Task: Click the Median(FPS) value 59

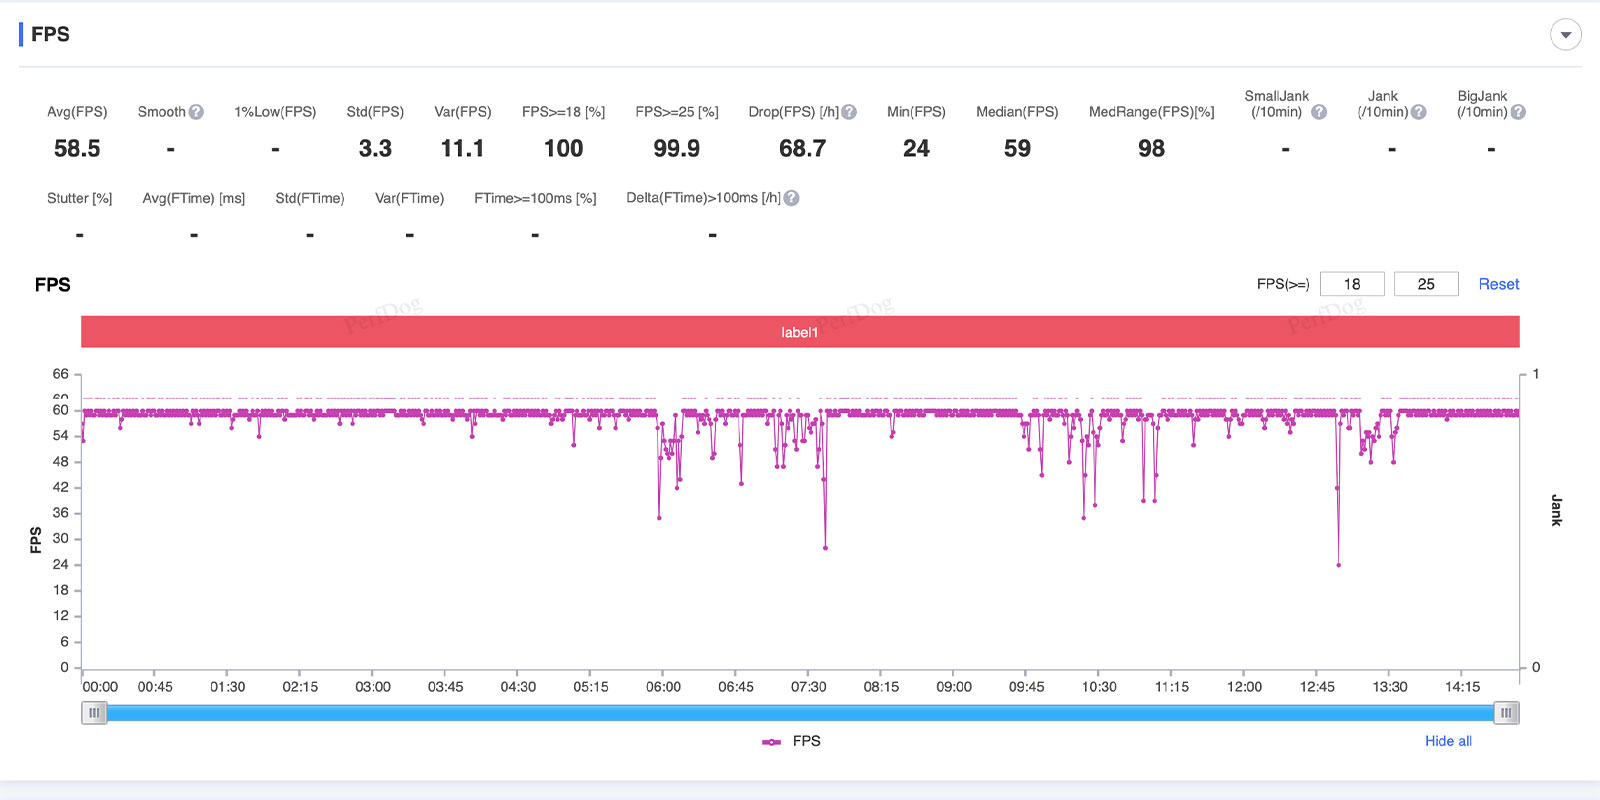Action: pyautogui.click(x=1017, y=149)
